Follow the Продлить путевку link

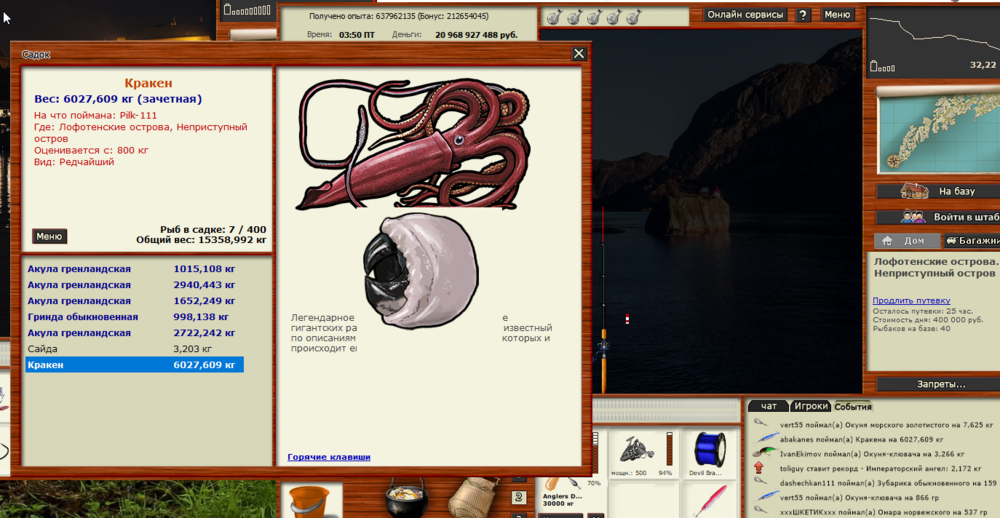[x=911, y=300]
